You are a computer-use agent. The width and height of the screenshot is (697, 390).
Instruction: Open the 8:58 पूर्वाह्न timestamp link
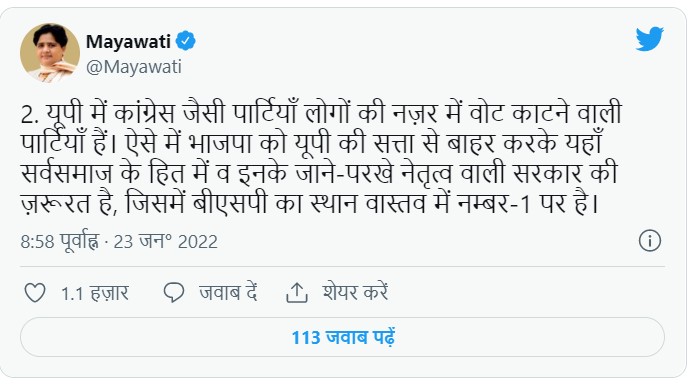click(60, 241)
